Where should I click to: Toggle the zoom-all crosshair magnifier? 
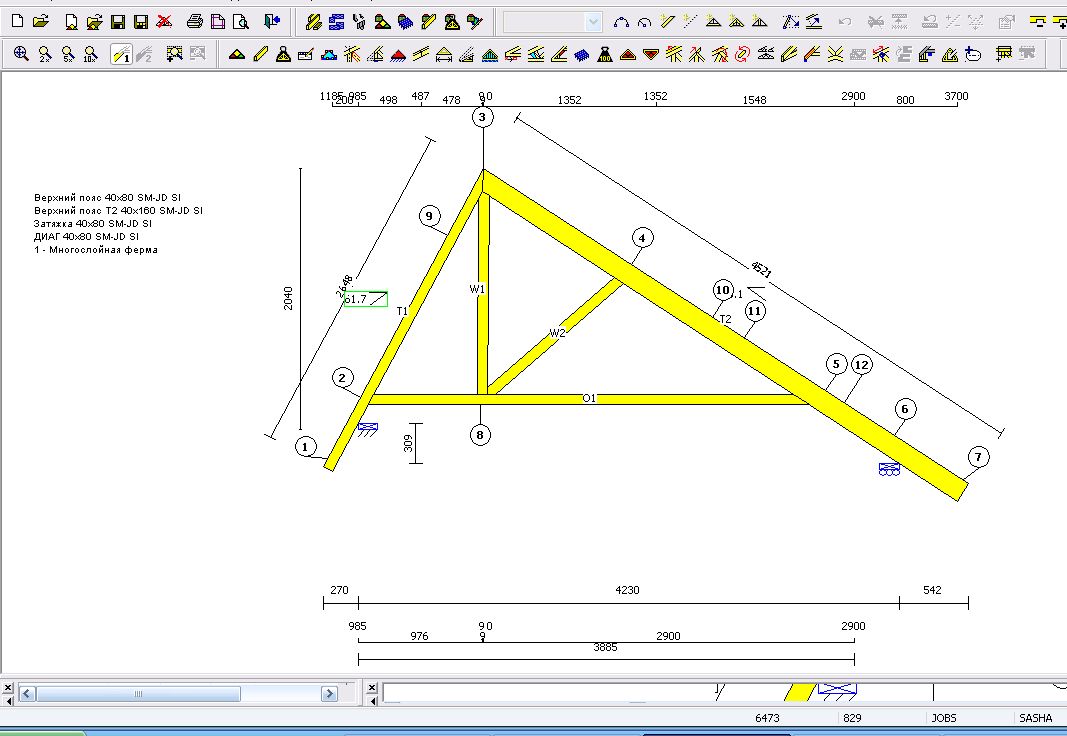[21, 54]
